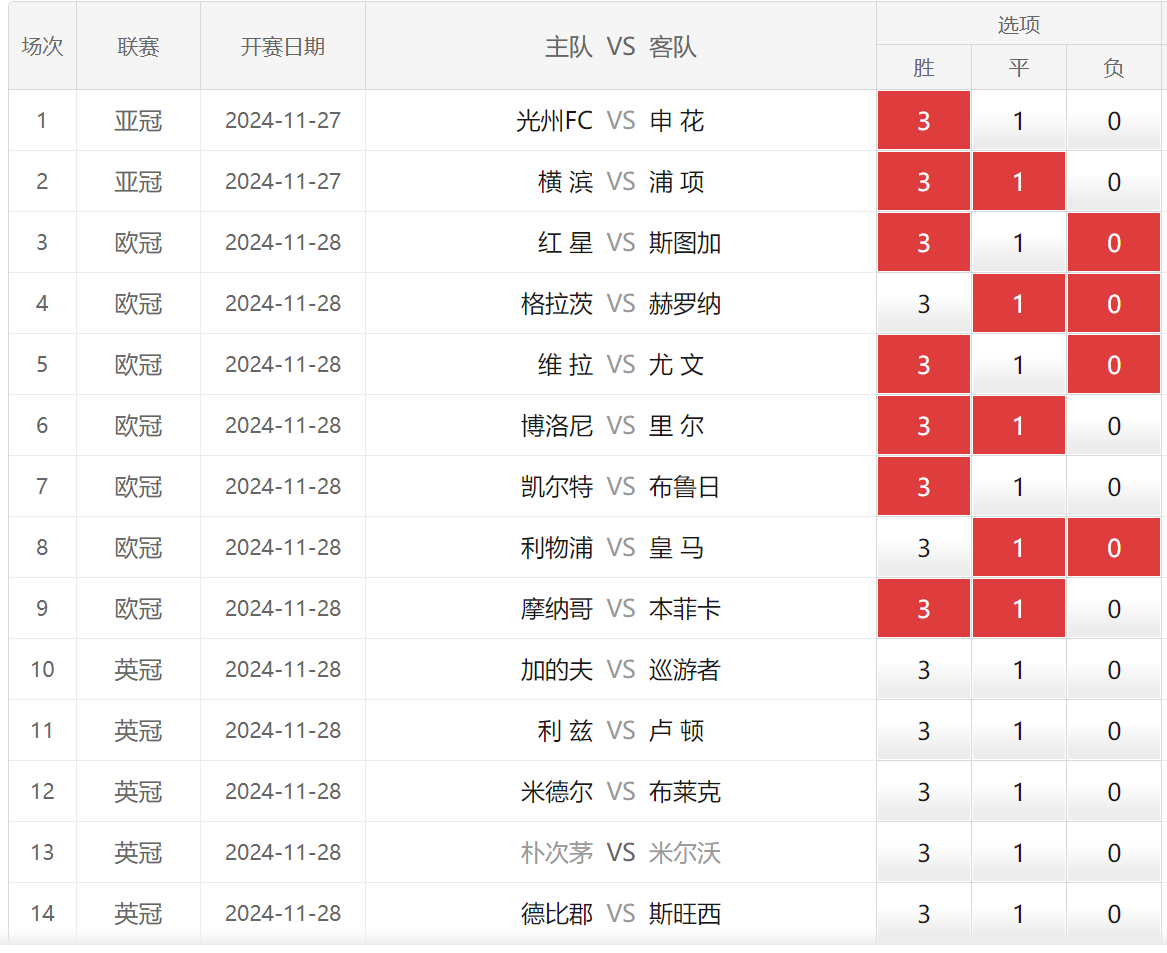Click 英冠 league cell in row 14
This screenshot has width=1167, height=953.
click(x=138, y=914)
